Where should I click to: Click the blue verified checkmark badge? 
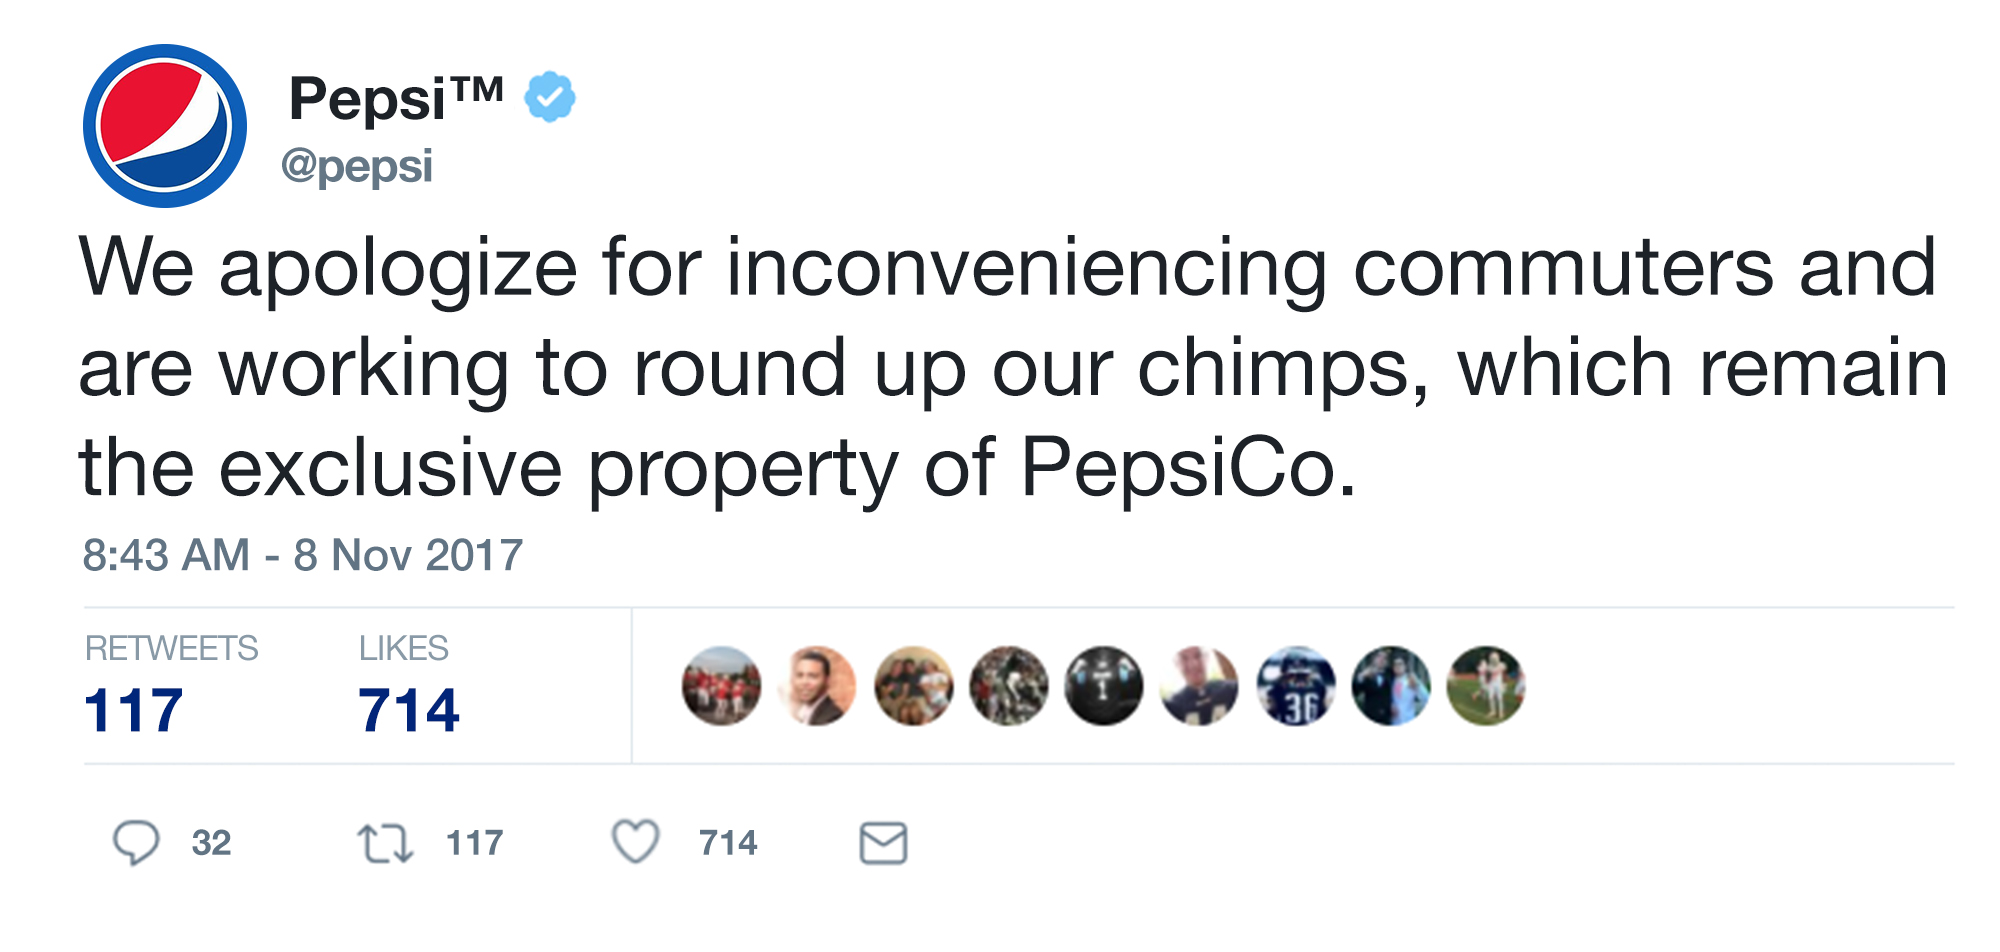550,97
